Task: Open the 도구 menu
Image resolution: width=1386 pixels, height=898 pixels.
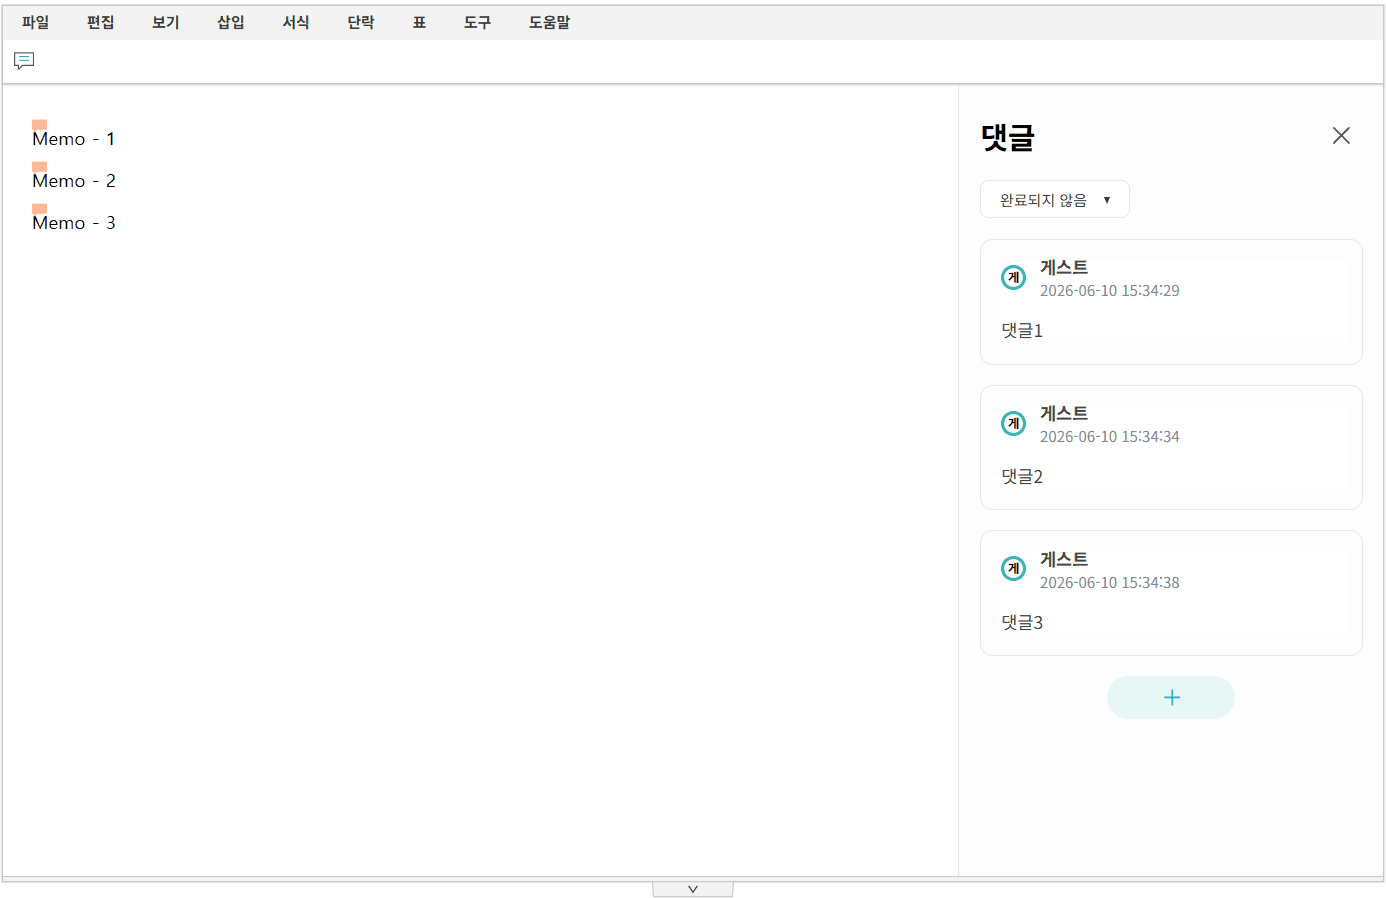Action: [478, 22]
